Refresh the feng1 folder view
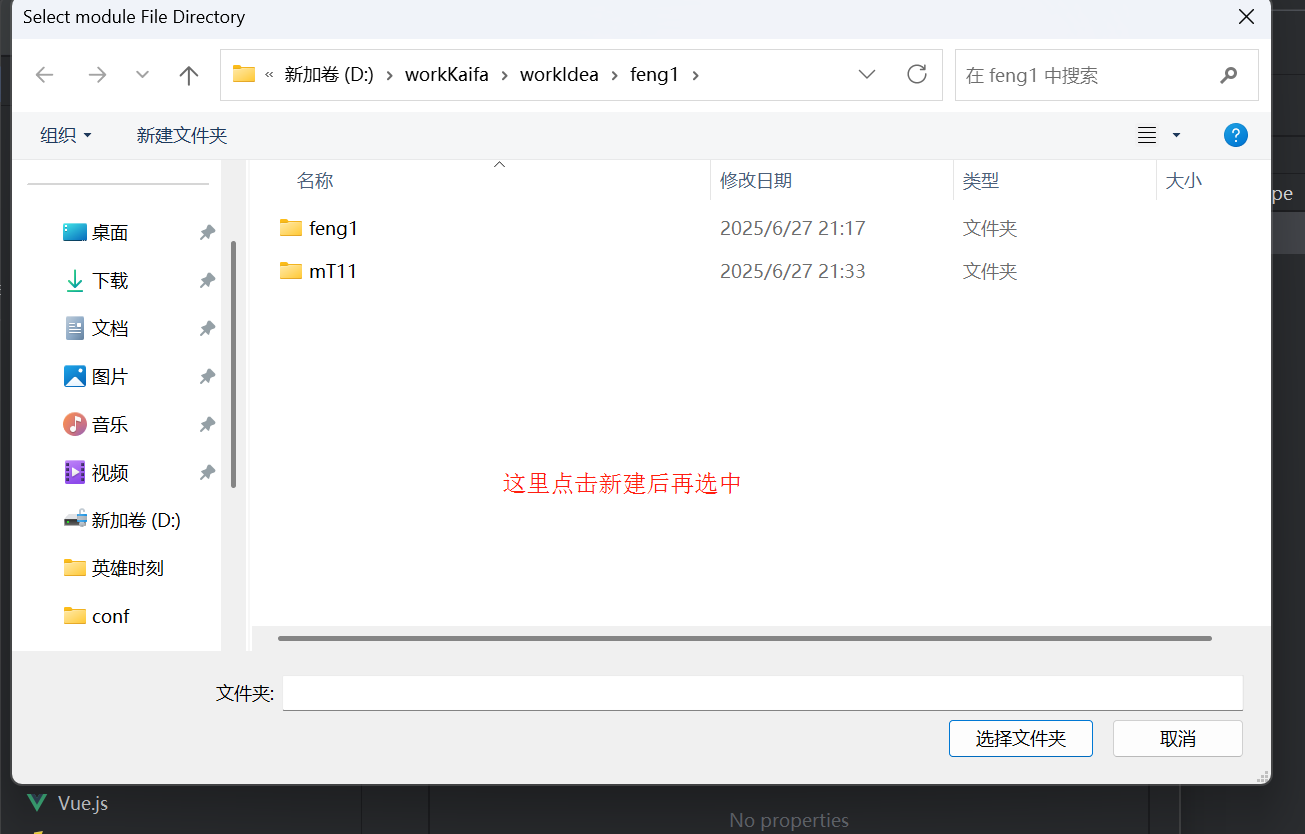The height and width of the screenshot is (834, 1305). (916, 75)
